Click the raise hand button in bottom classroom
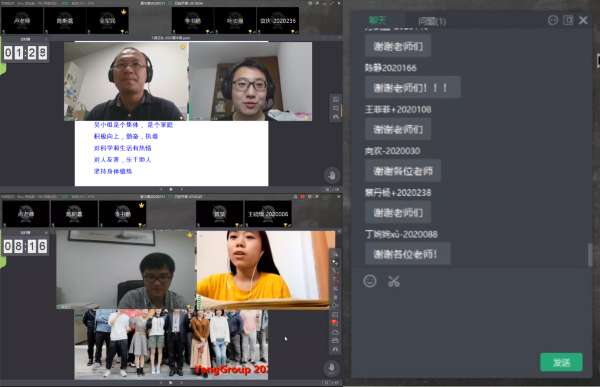The height and width of the screenshot is (387, 600). coord(331,368)
